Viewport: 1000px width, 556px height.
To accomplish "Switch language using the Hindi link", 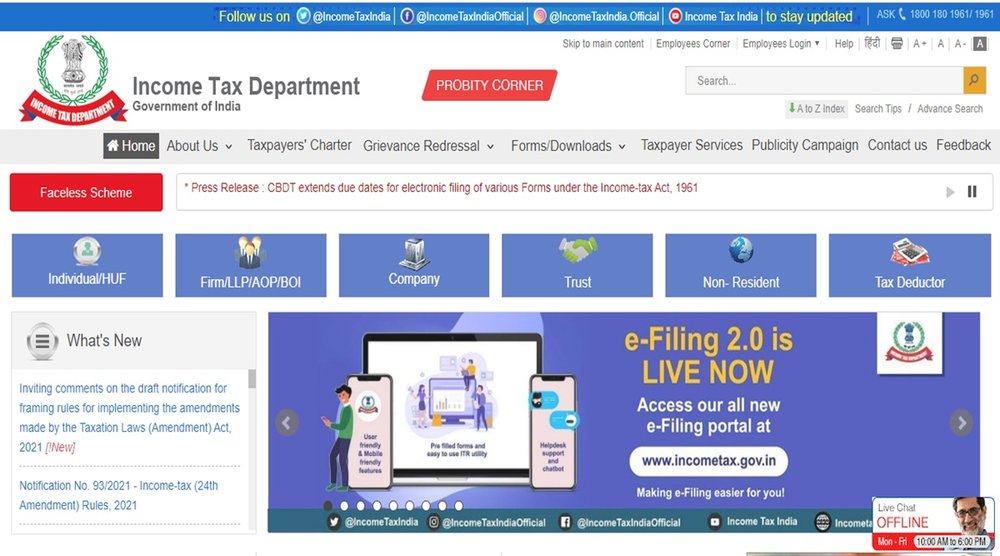I will (x=872, y=44).
